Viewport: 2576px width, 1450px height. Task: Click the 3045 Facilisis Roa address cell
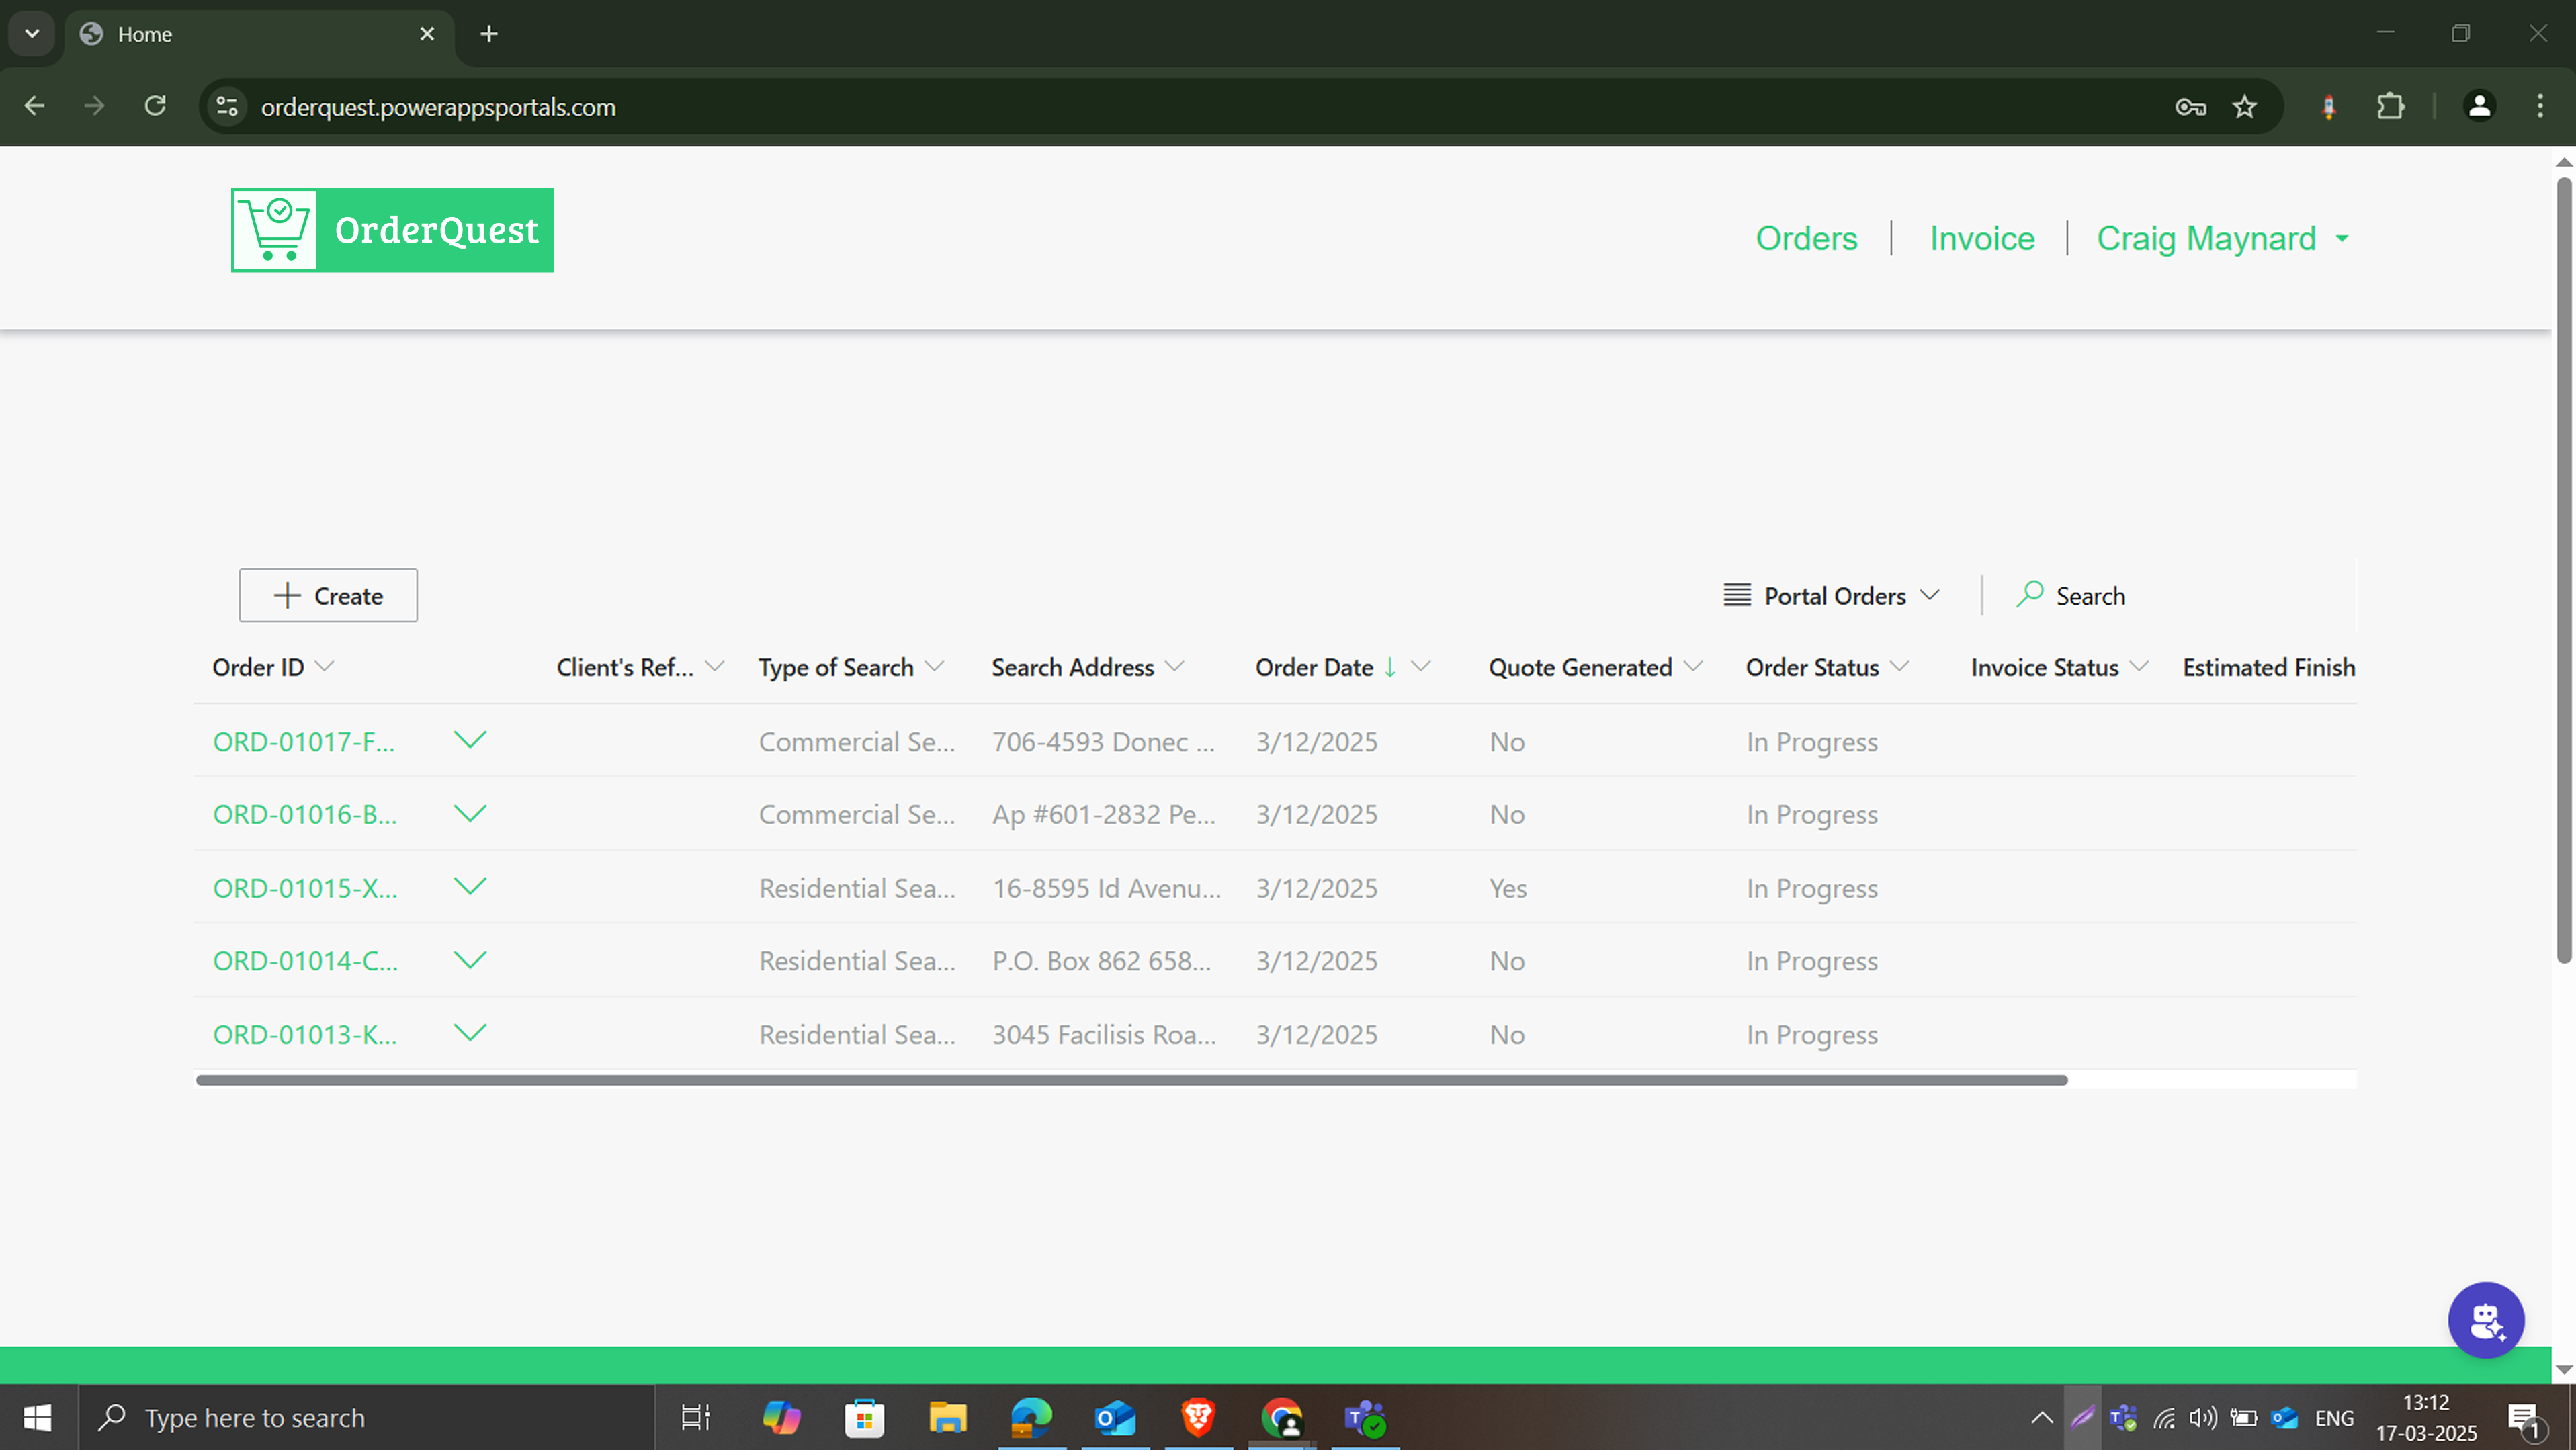click(1104, 1035)
